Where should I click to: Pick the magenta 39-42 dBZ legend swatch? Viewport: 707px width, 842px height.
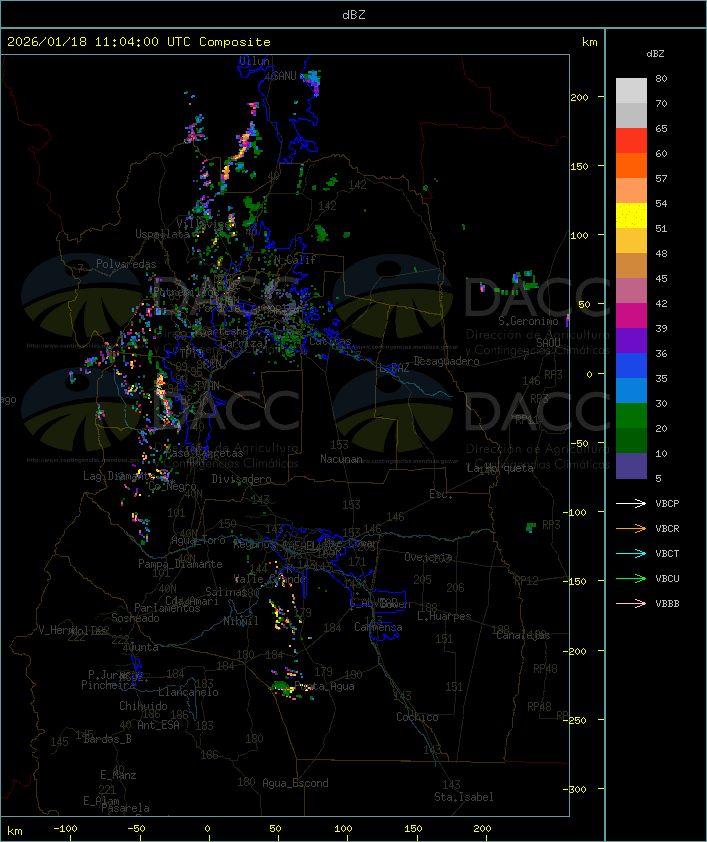point(631,316)
